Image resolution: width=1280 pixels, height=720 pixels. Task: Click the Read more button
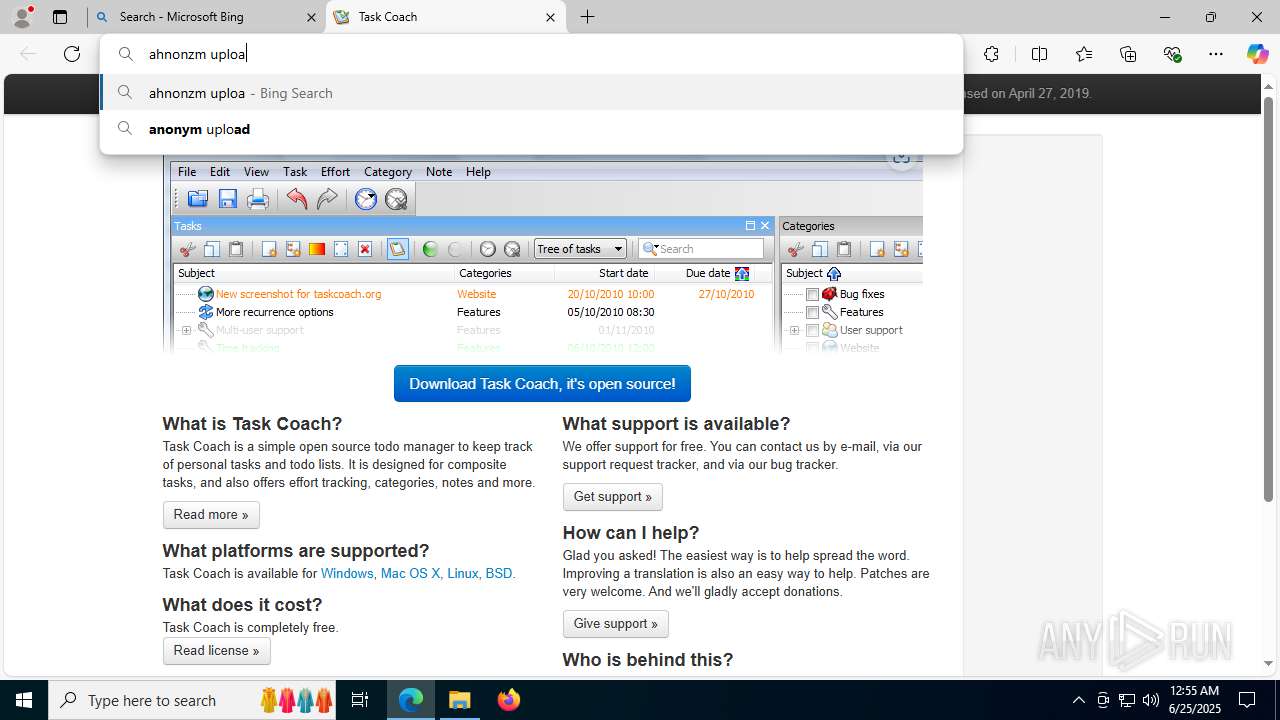[x=211, y=515]
